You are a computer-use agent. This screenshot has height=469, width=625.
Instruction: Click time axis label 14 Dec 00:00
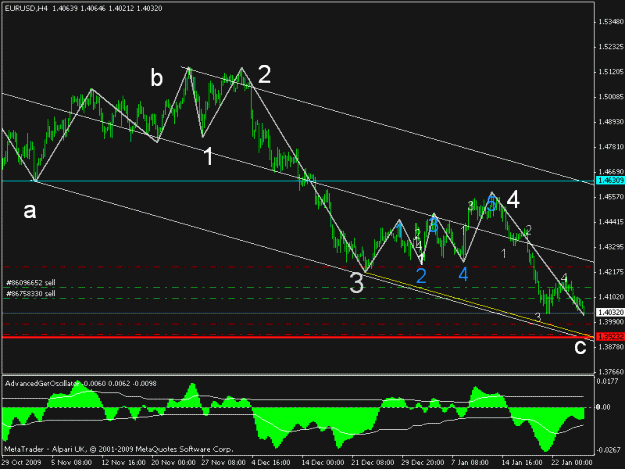[x=322, y=462]
